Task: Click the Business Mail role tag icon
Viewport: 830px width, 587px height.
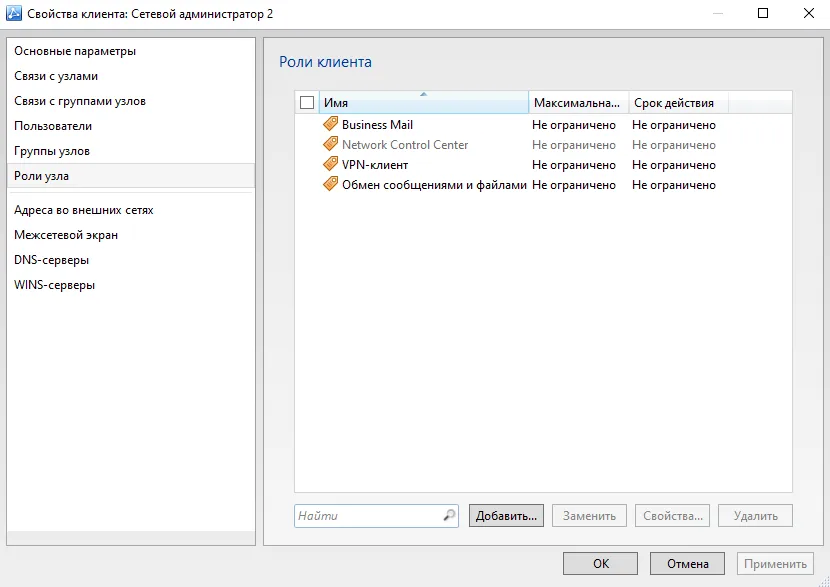Action: pos(330,124)
